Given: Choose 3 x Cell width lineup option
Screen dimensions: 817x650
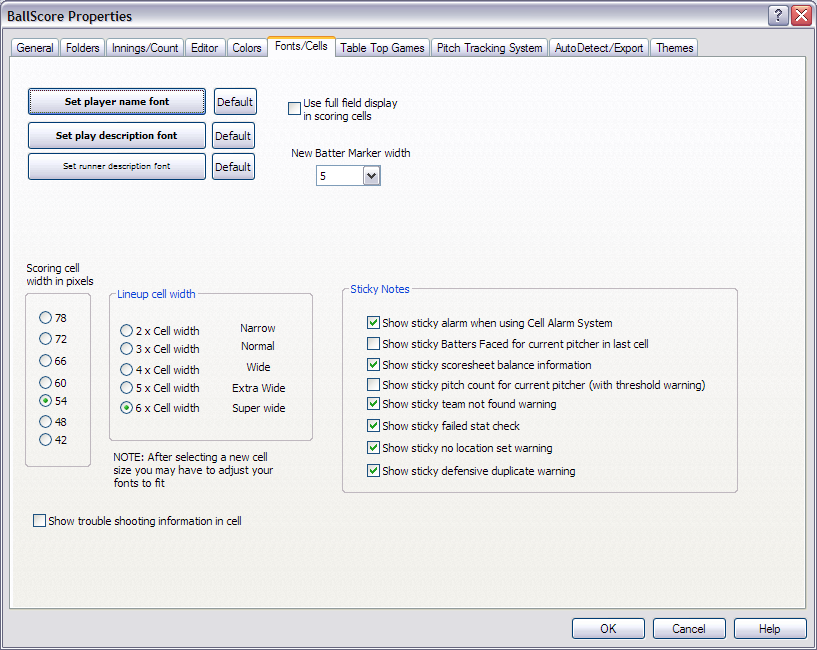Looking at the screenshot, I should point(126,348).
